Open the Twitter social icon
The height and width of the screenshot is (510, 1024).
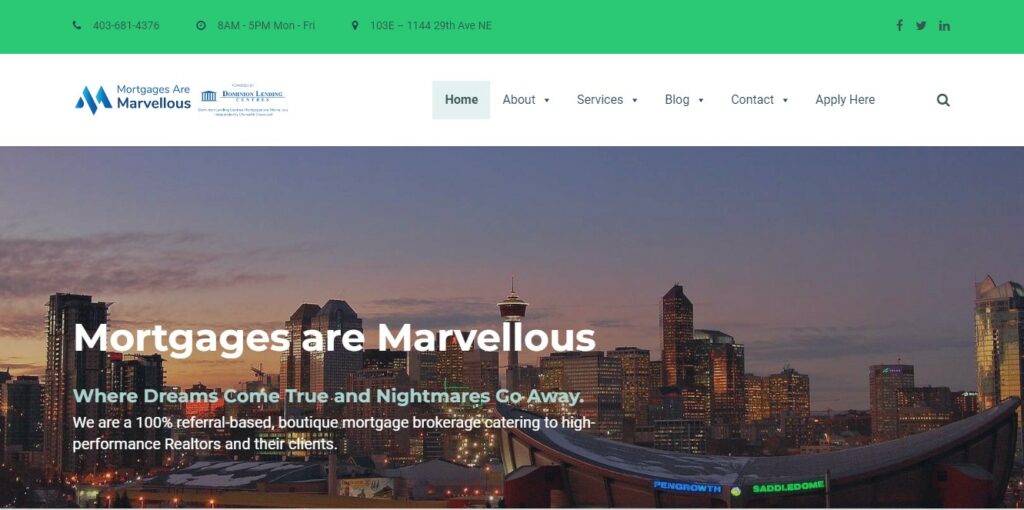pos(921,25)
